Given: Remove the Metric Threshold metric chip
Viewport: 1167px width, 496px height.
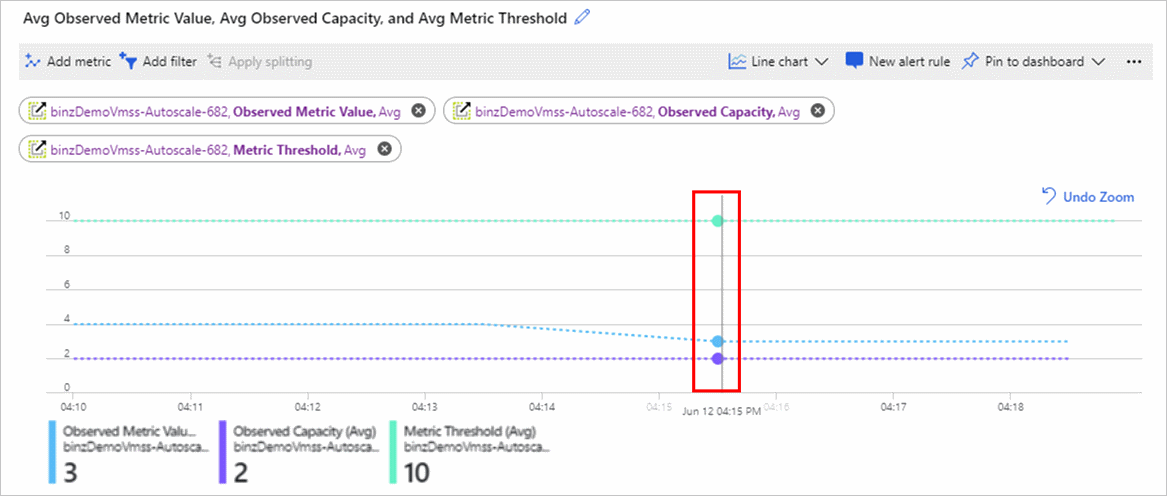Looking at the screenshot, I should 384,150.
